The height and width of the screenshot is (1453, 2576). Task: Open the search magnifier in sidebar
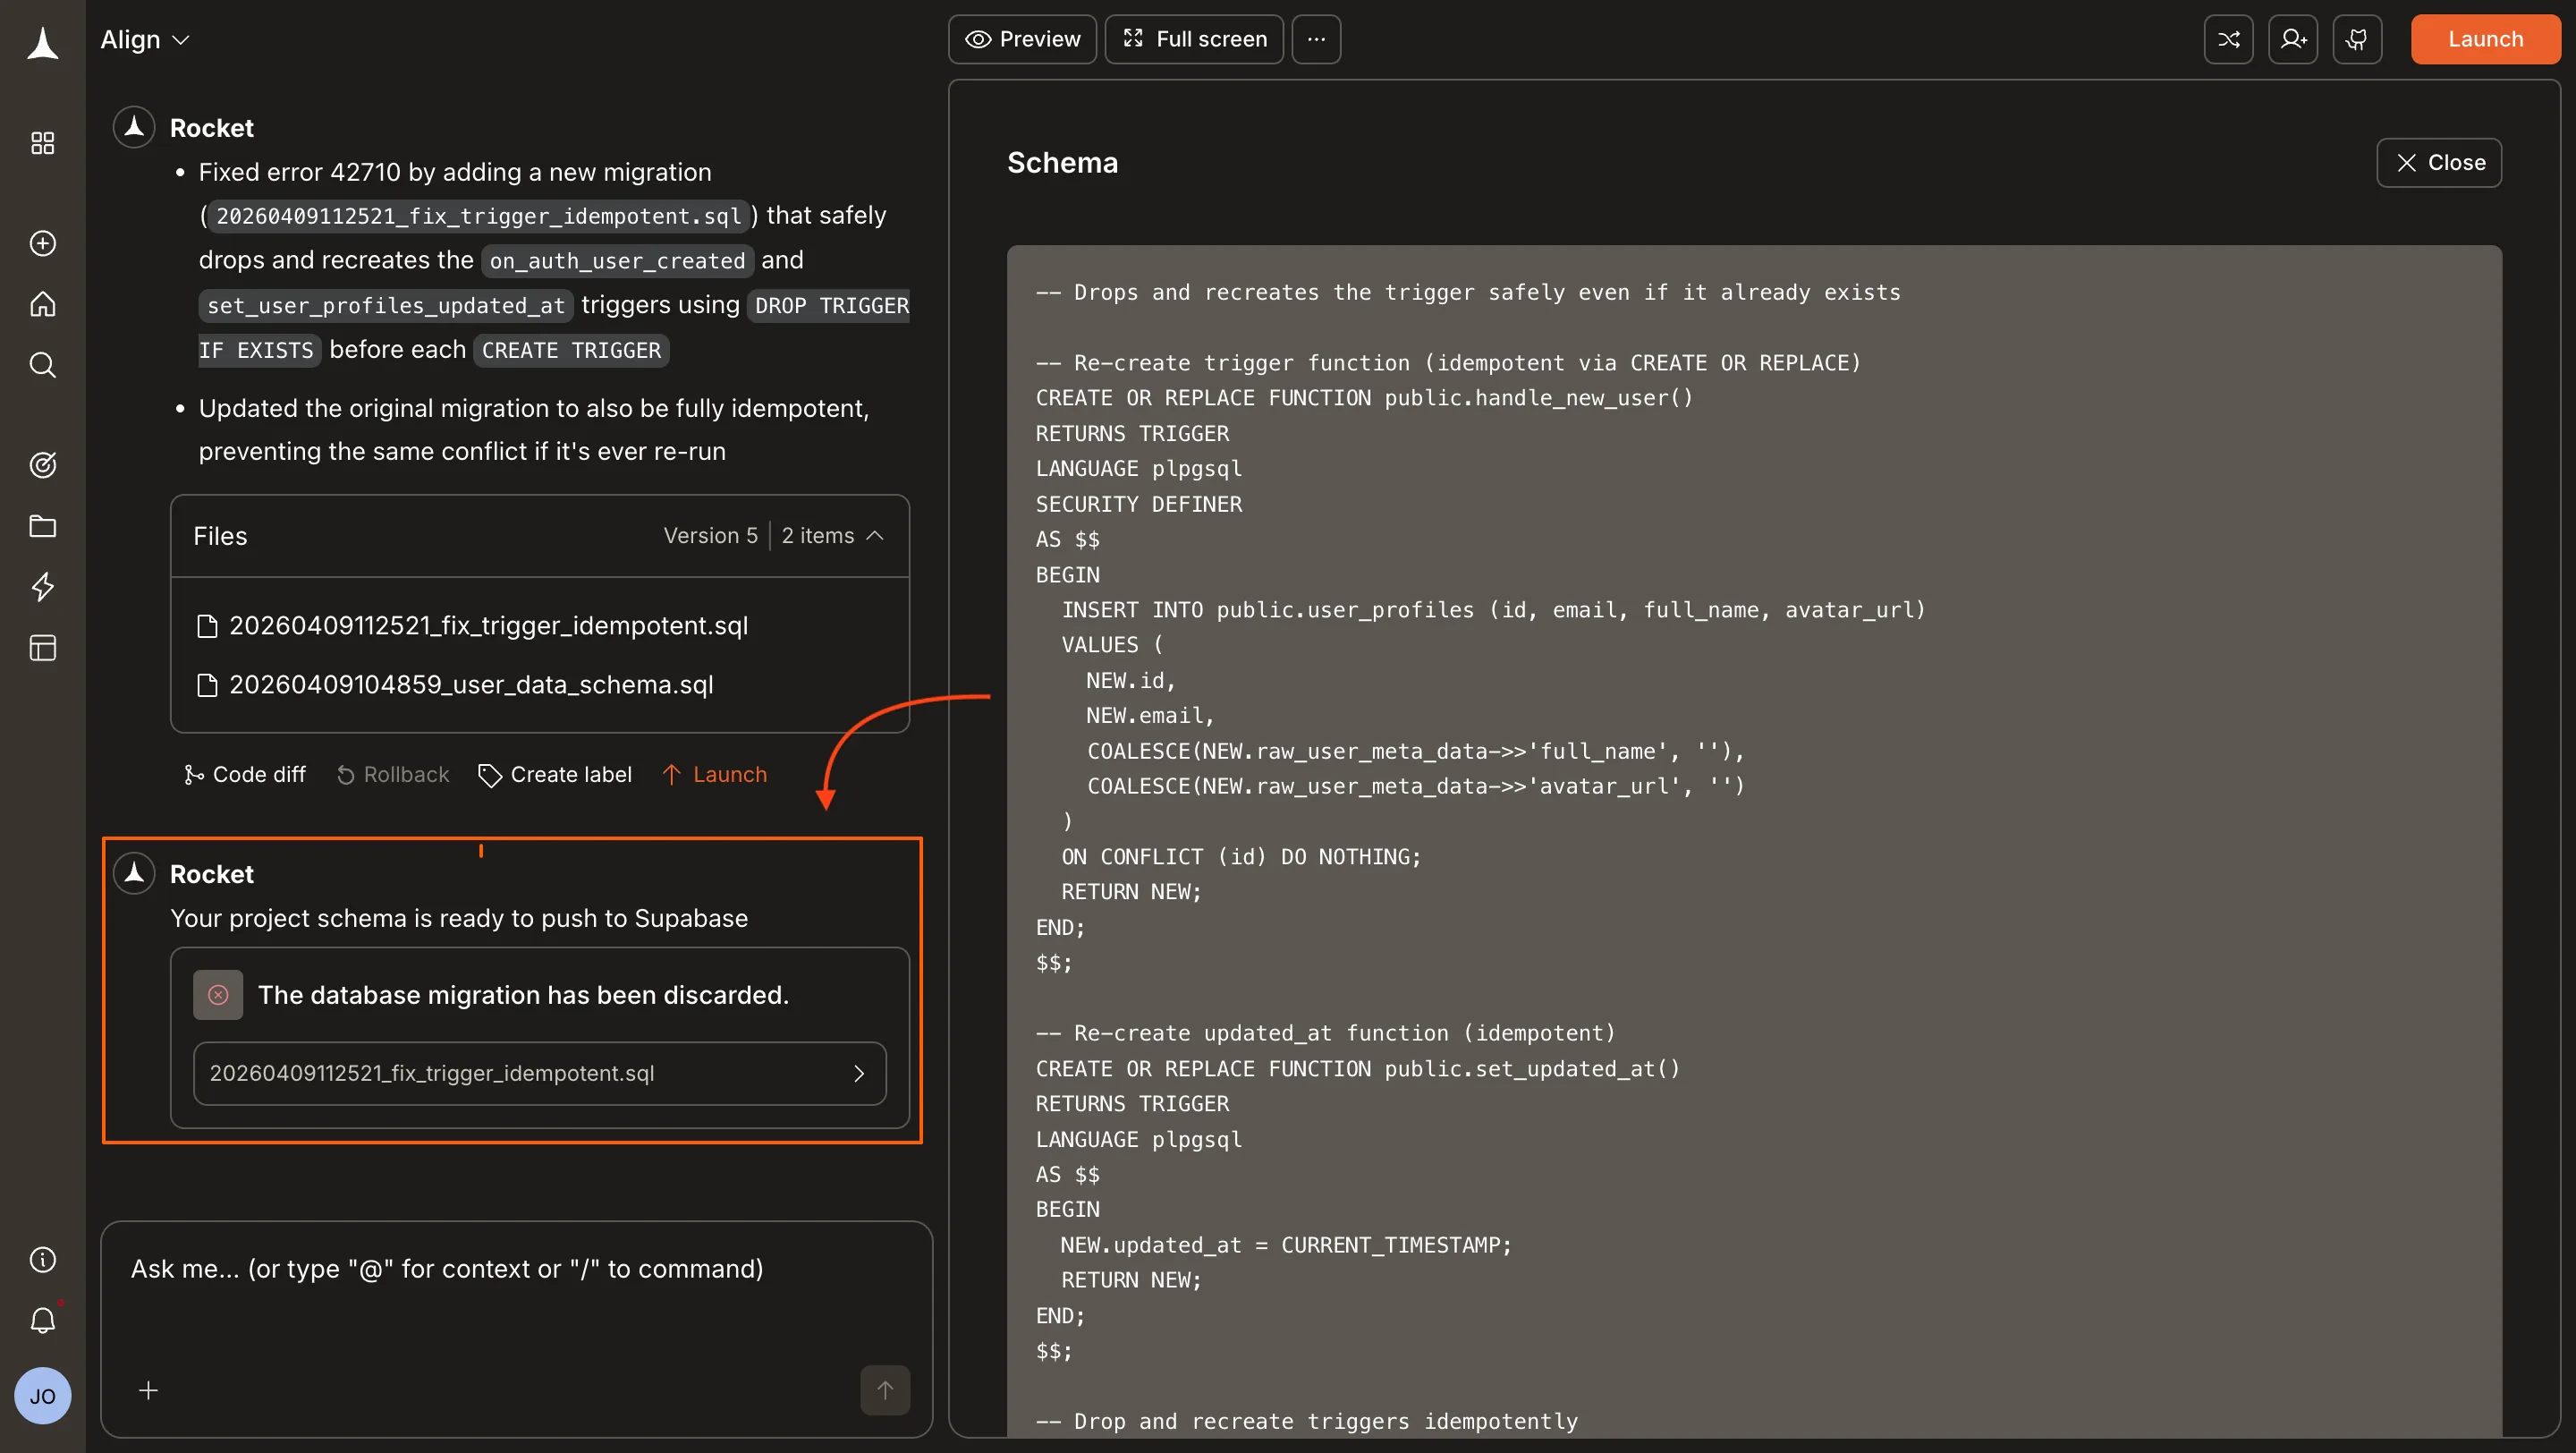click(42, 365)
